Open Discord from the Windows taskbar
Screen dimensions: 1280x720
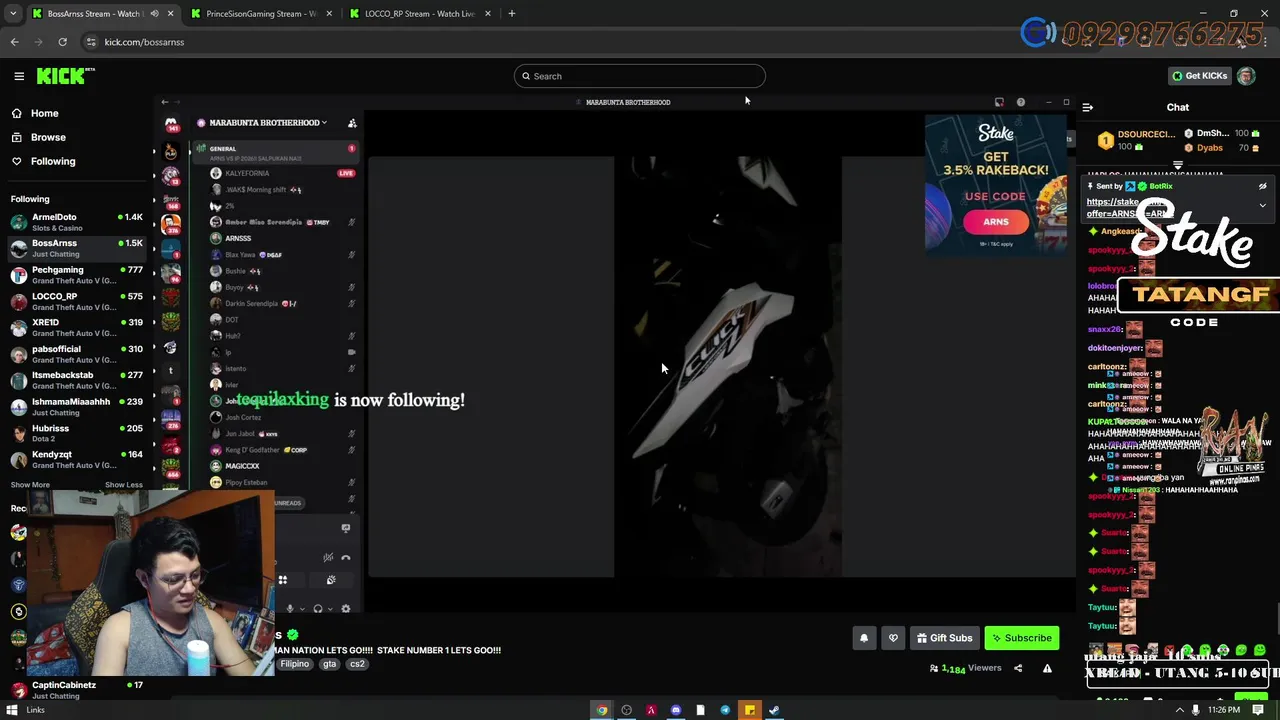(x=676, y=710)
